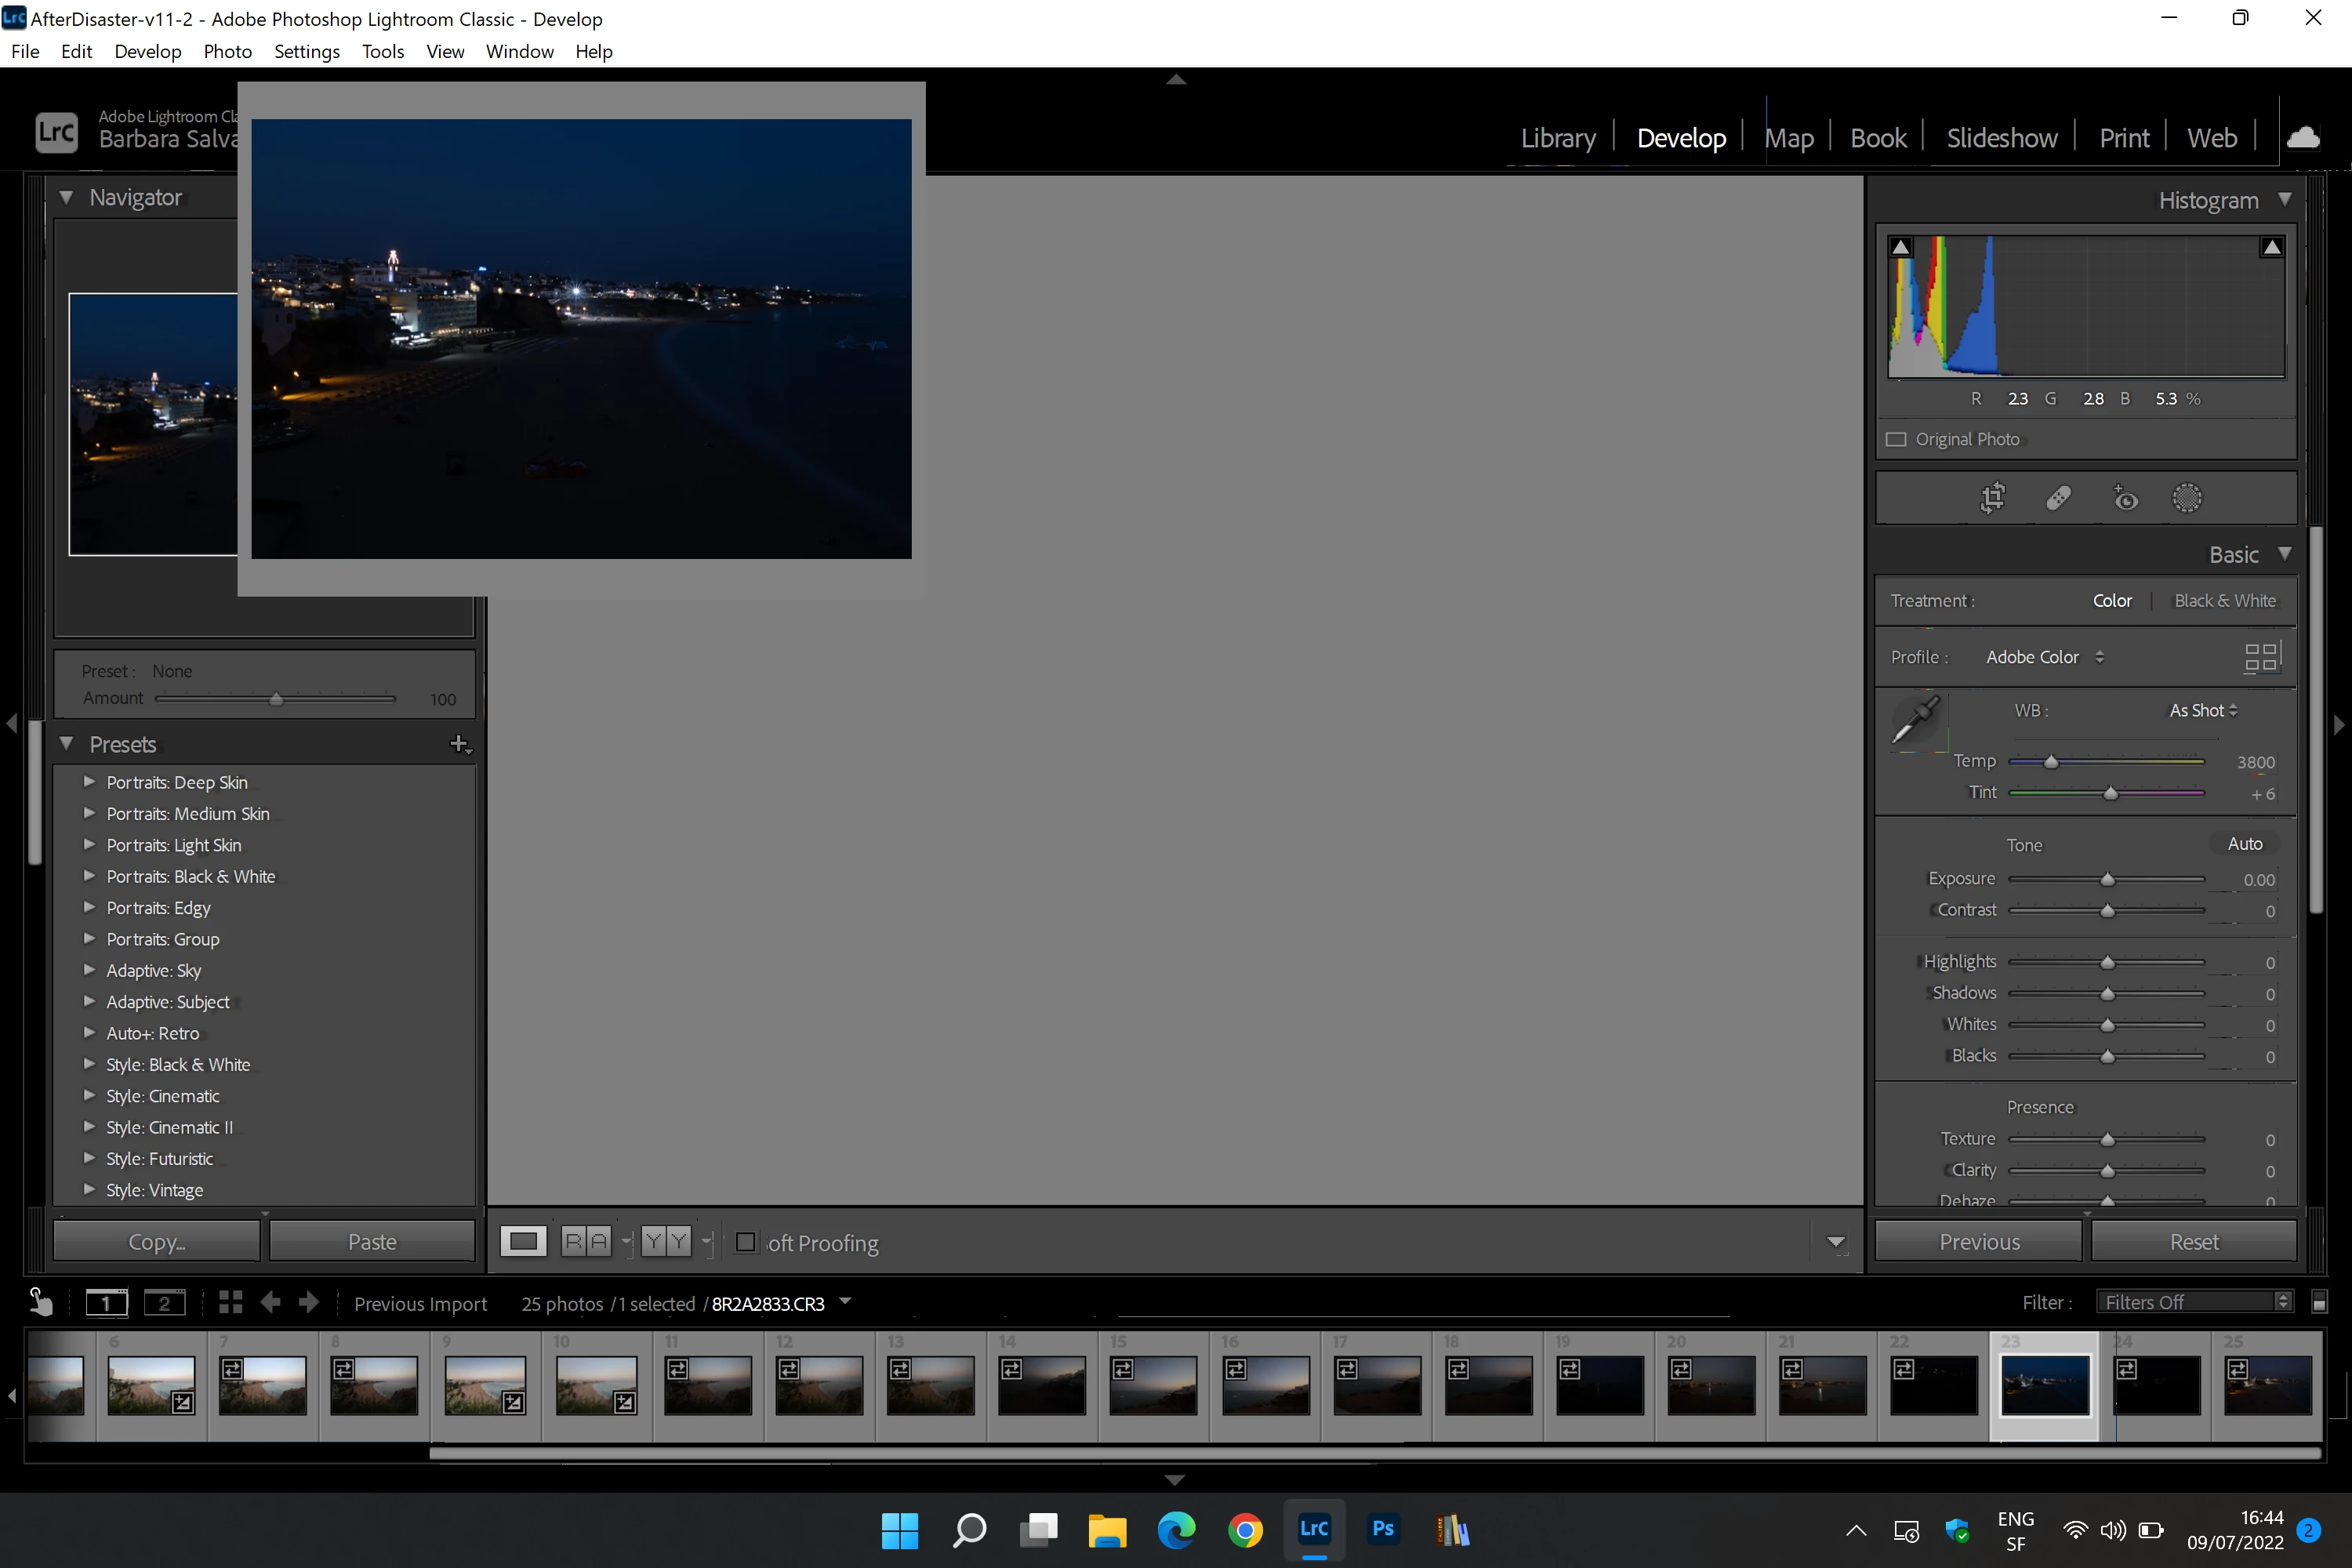
Task: Open the Masking tool
Action: tap(2187, 497)
